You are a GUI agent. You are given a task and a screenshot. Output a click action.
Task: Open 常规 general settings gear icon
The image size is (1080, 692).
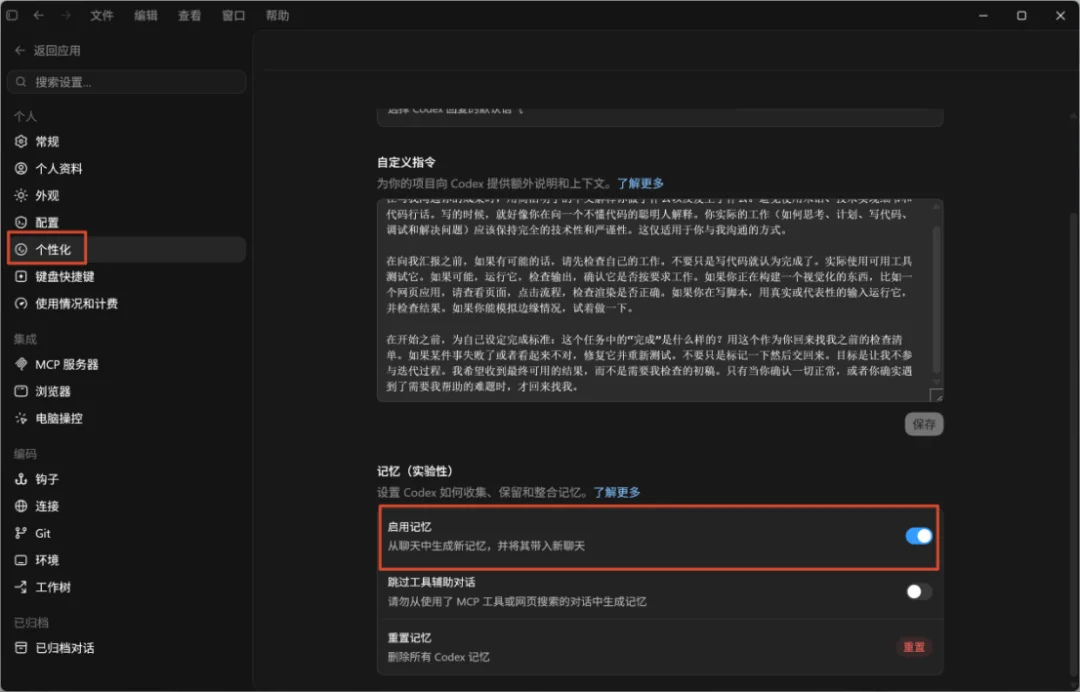tap(21, 141)
